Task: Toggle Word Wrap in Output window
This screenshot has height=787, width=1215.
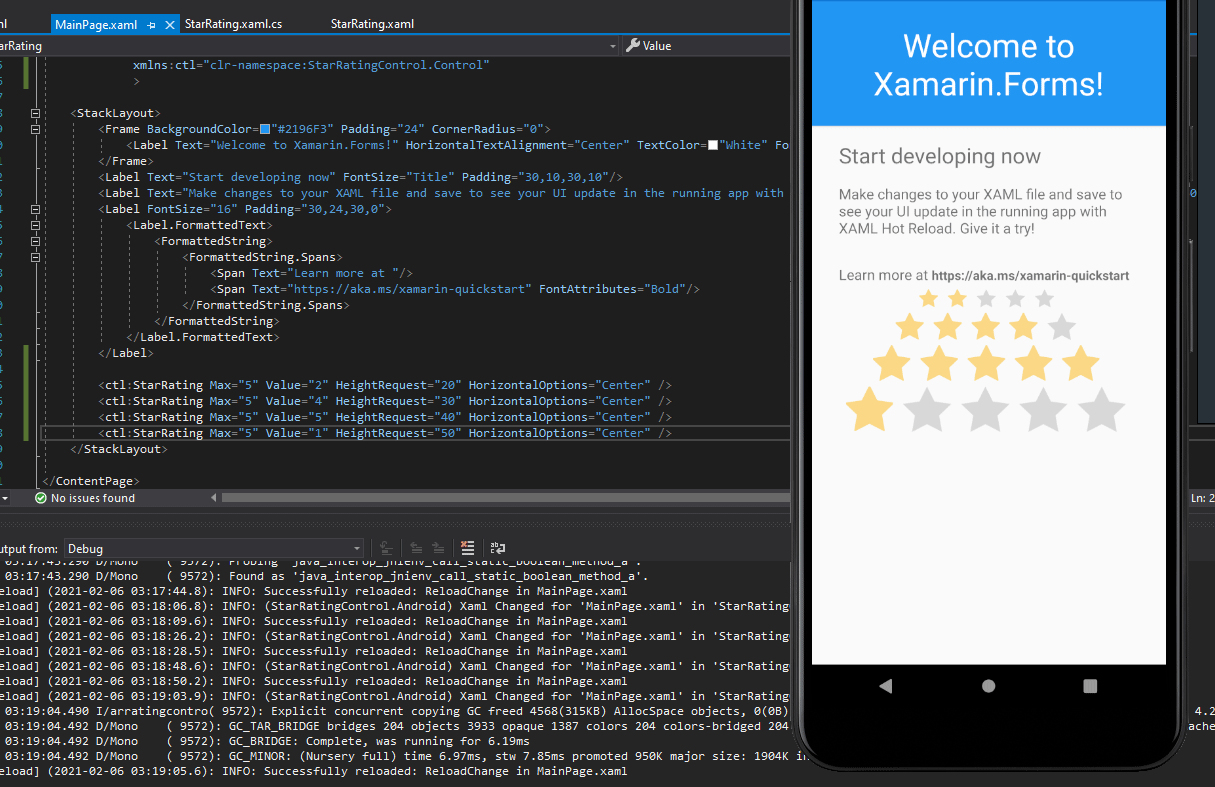Action: [497, 548]
